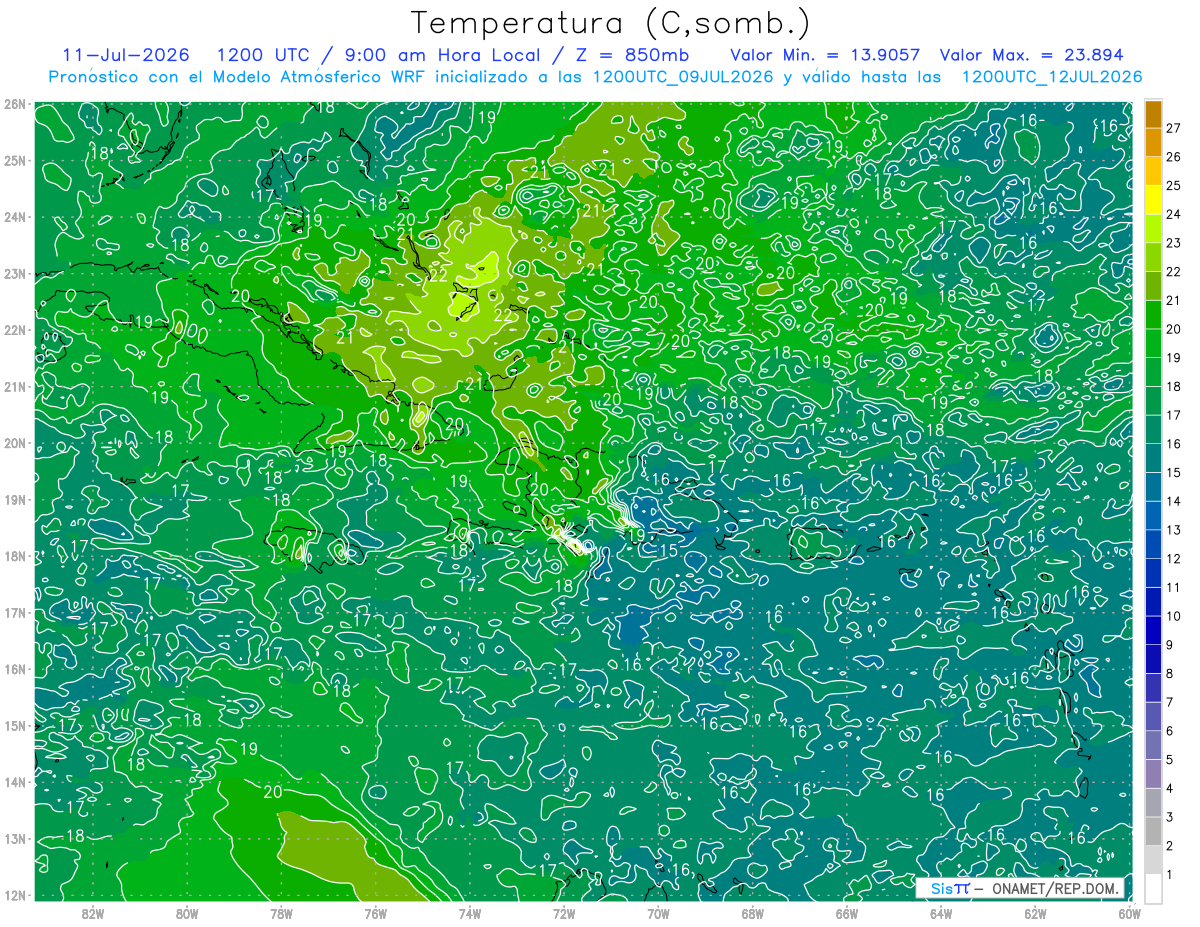Click the purple swatch between 4 and 5
The height and width of the screenshot is (927, 1200).
[1153, 774]
